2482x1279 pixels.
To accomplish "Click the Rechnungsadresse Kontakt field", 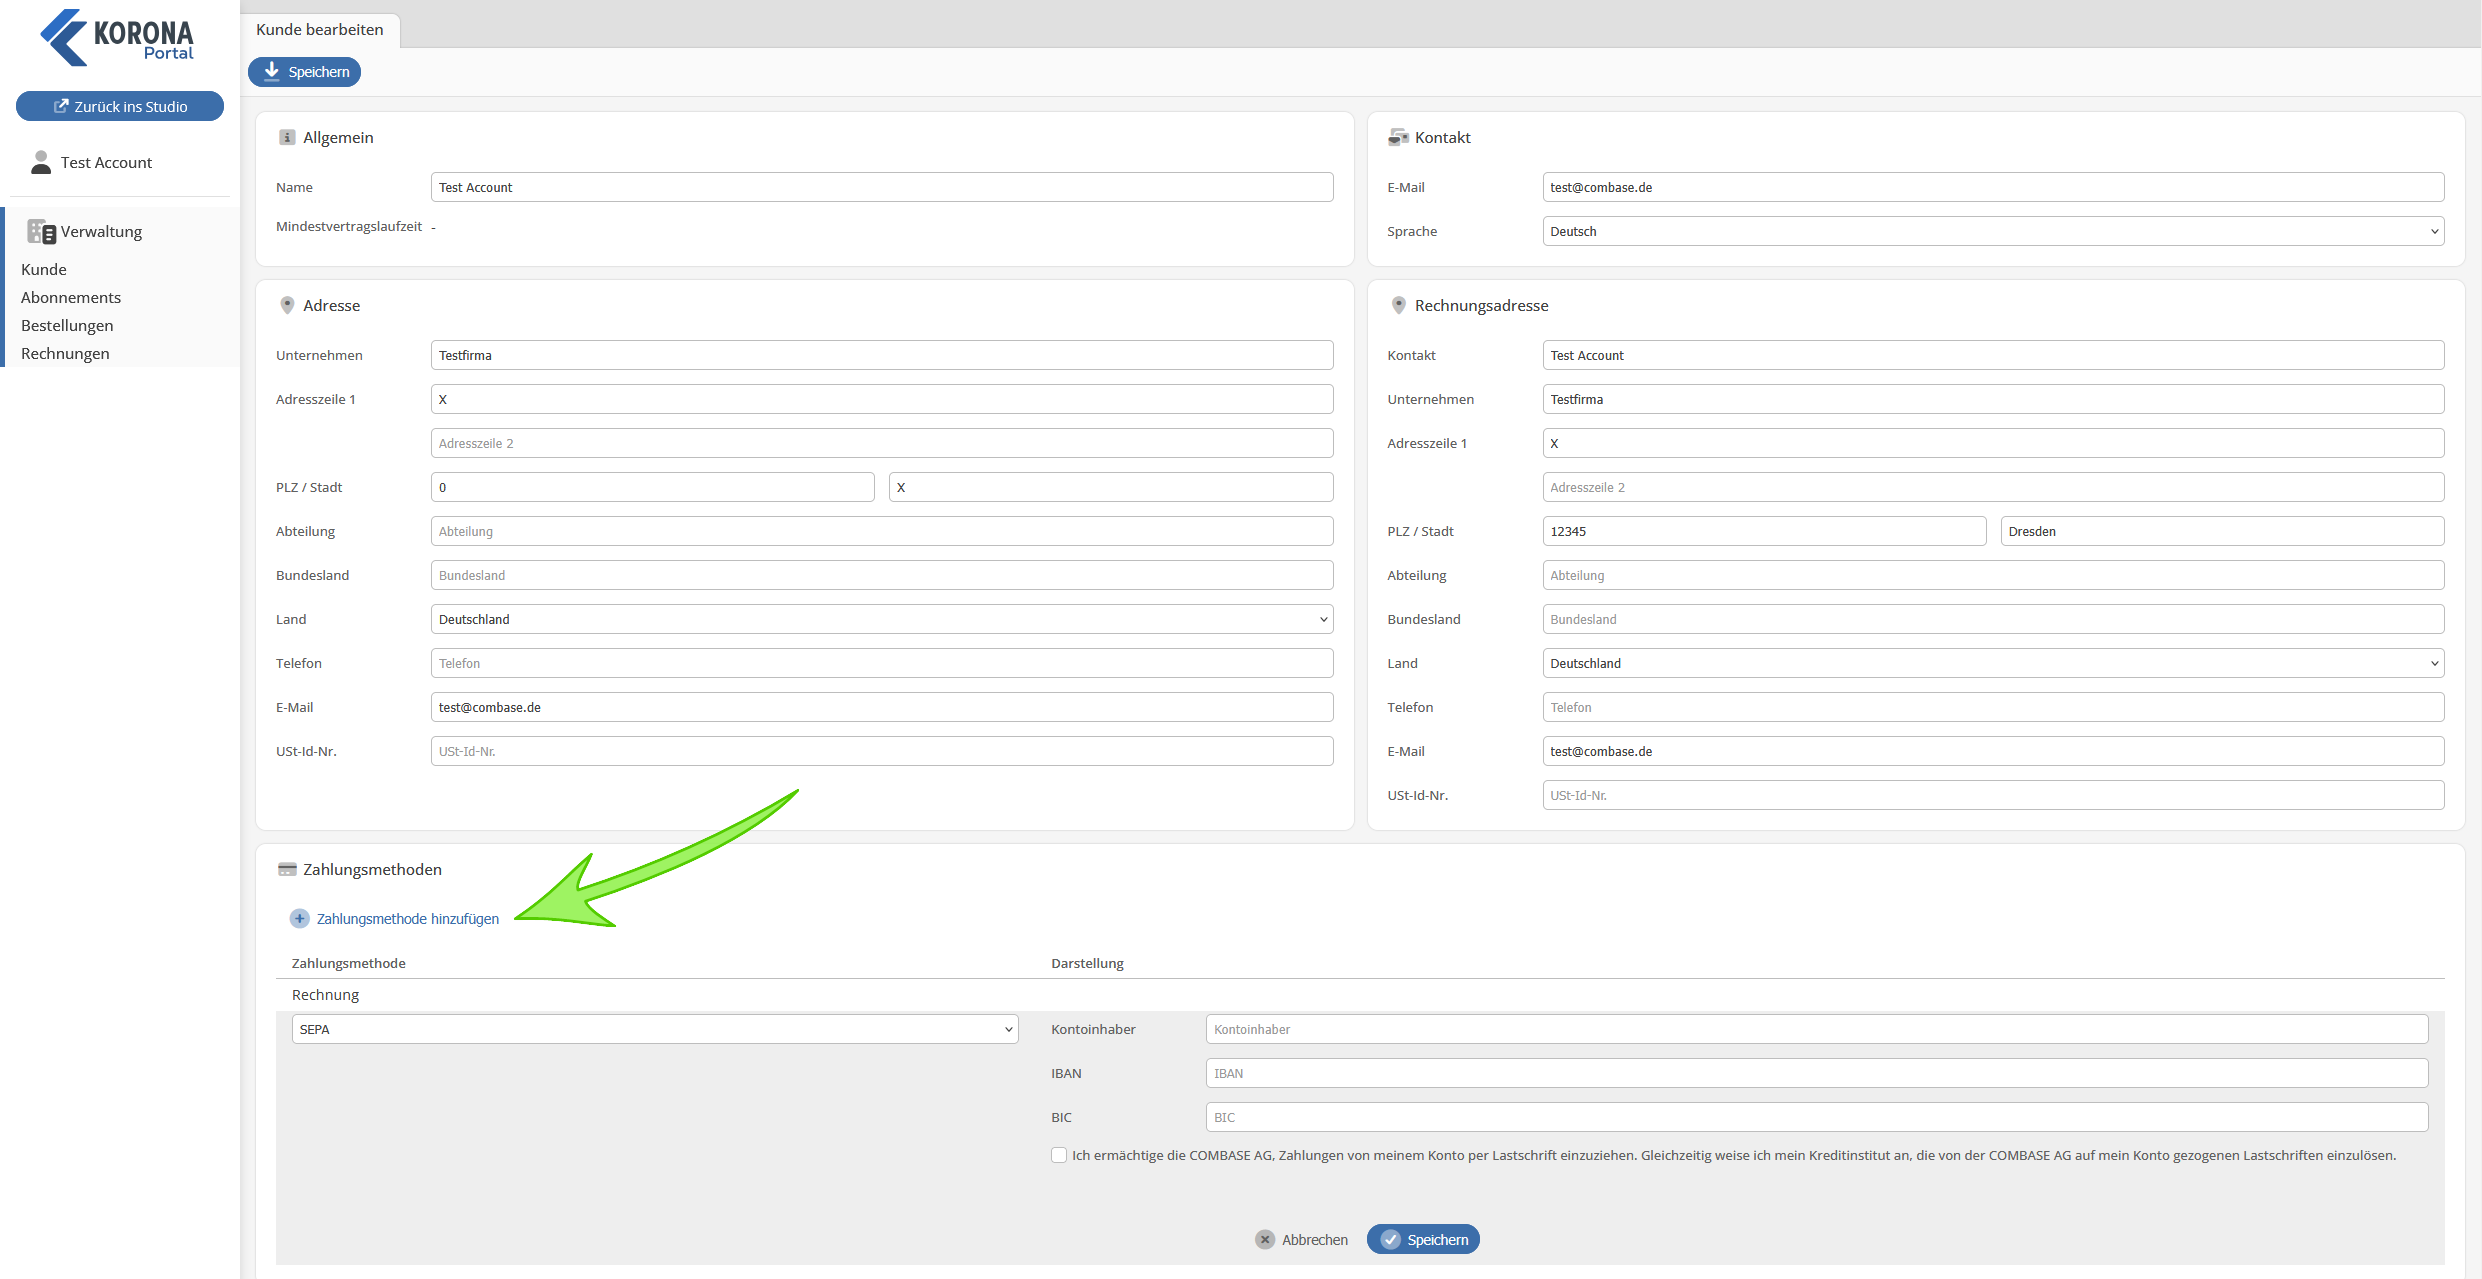I will click(x=1993, y=355).
